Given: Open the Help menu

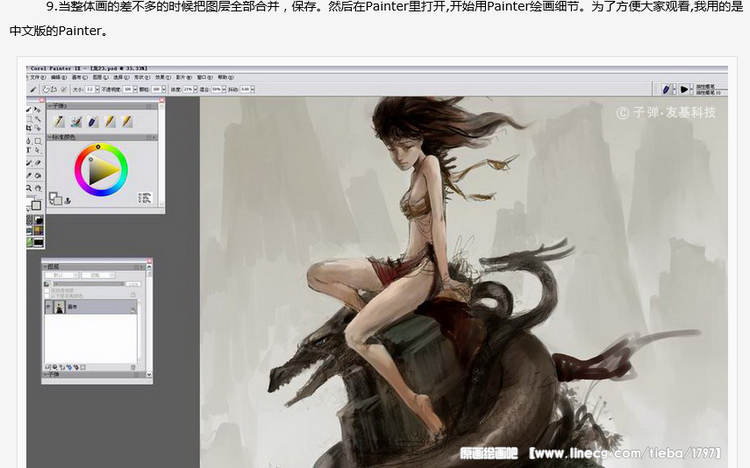Looking at the screenshot, I should coord(226,77).
